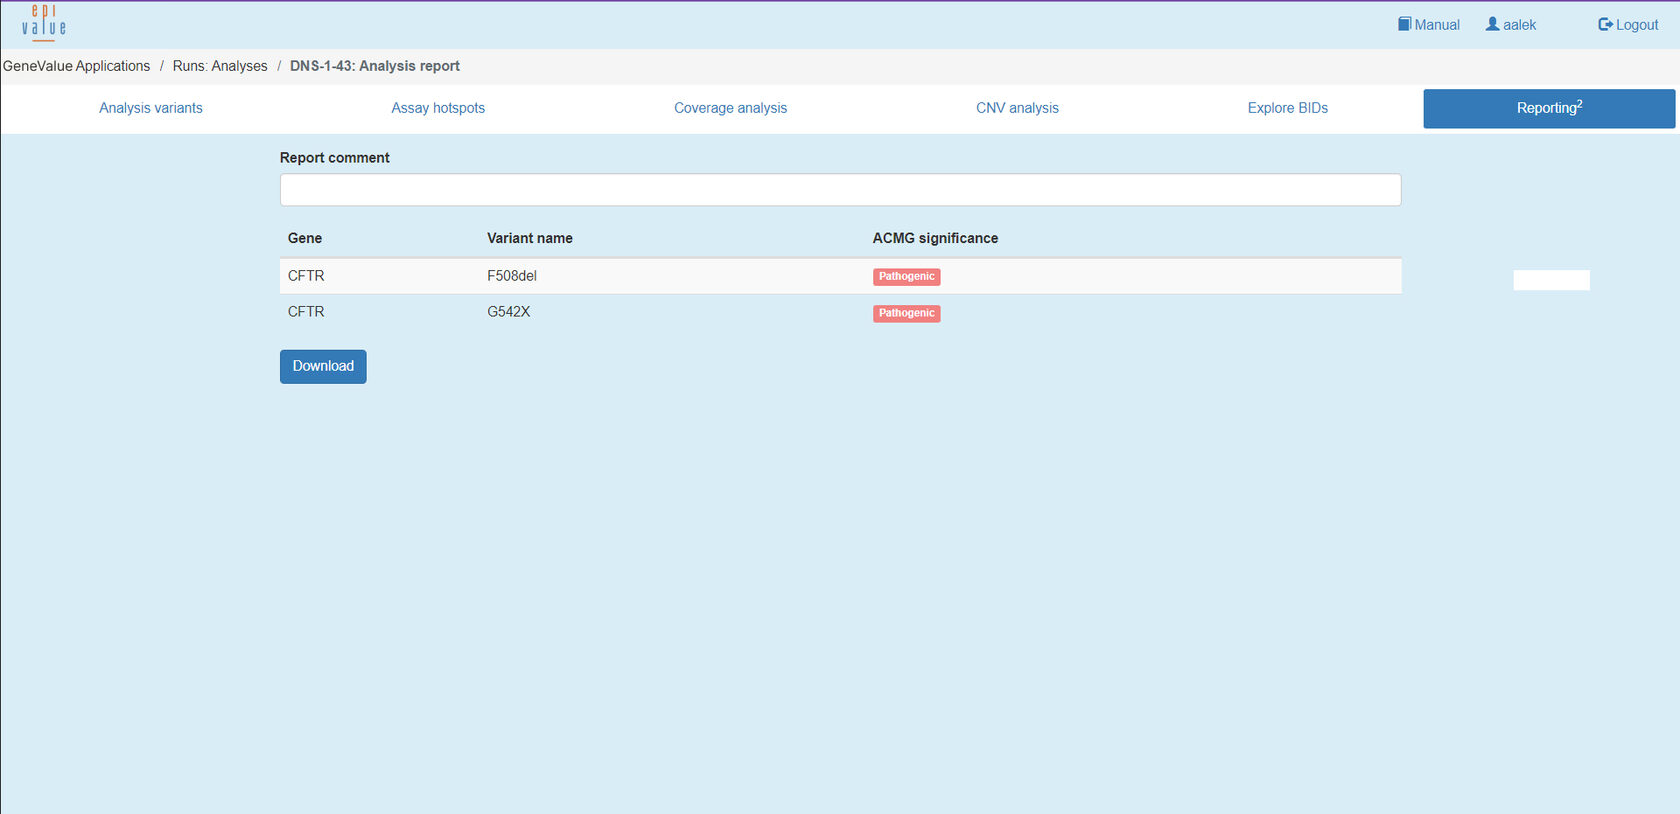This screenshot has height=814, width=1680.
Task: Click the Logout icon
Action: 1605,24
